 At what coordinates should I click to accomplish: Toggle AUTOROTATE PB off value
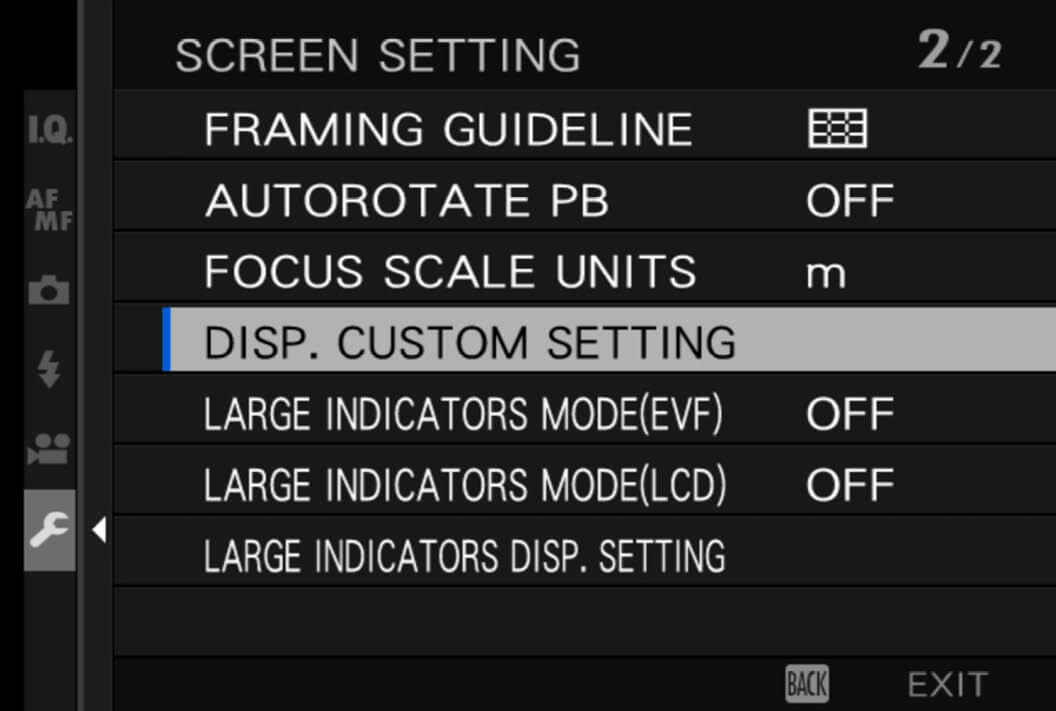point(851,201)
